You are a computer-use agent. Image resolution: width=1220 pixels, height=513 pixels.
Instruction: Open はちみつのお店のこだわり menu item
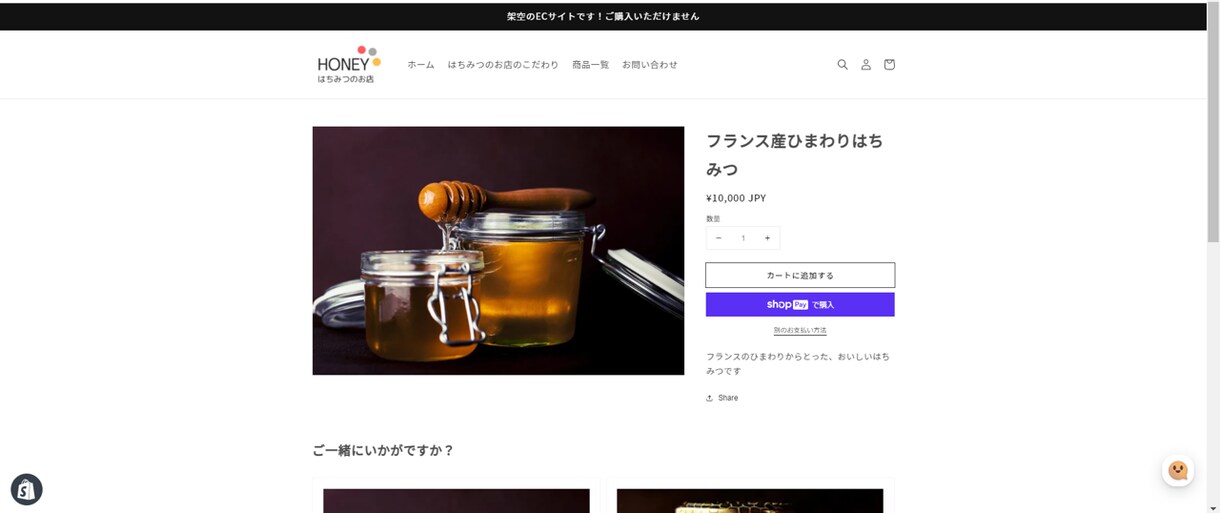pos(503,65)
